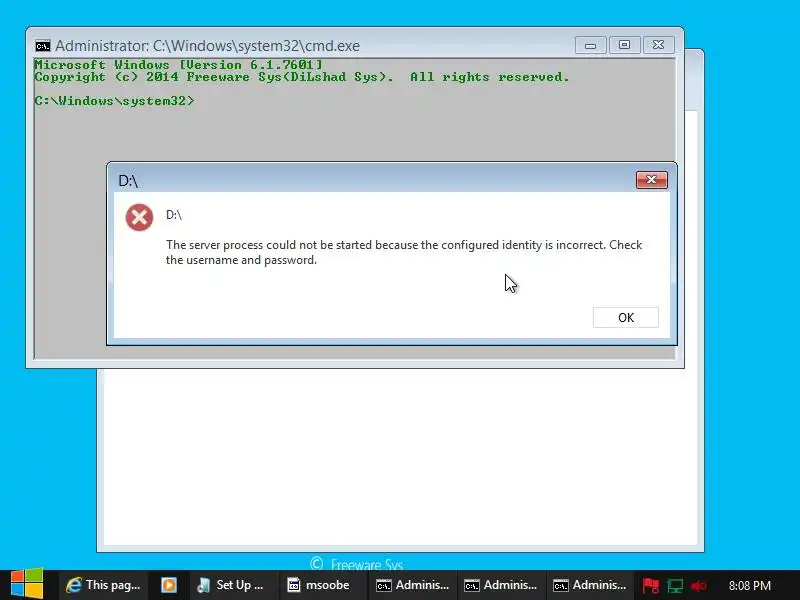Viewport: 800px width, 600px height.
Task: Open the media player taskbar icon
Action: click(x=169, y=585)
